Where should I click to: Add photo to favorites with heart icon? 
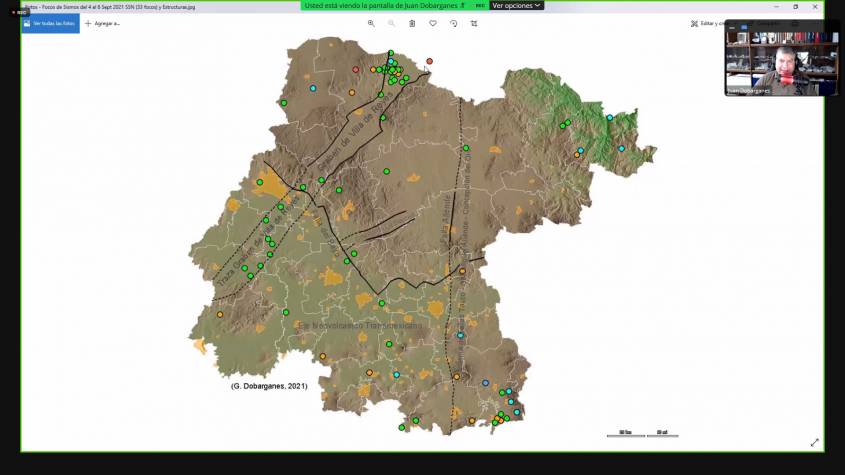433,23
